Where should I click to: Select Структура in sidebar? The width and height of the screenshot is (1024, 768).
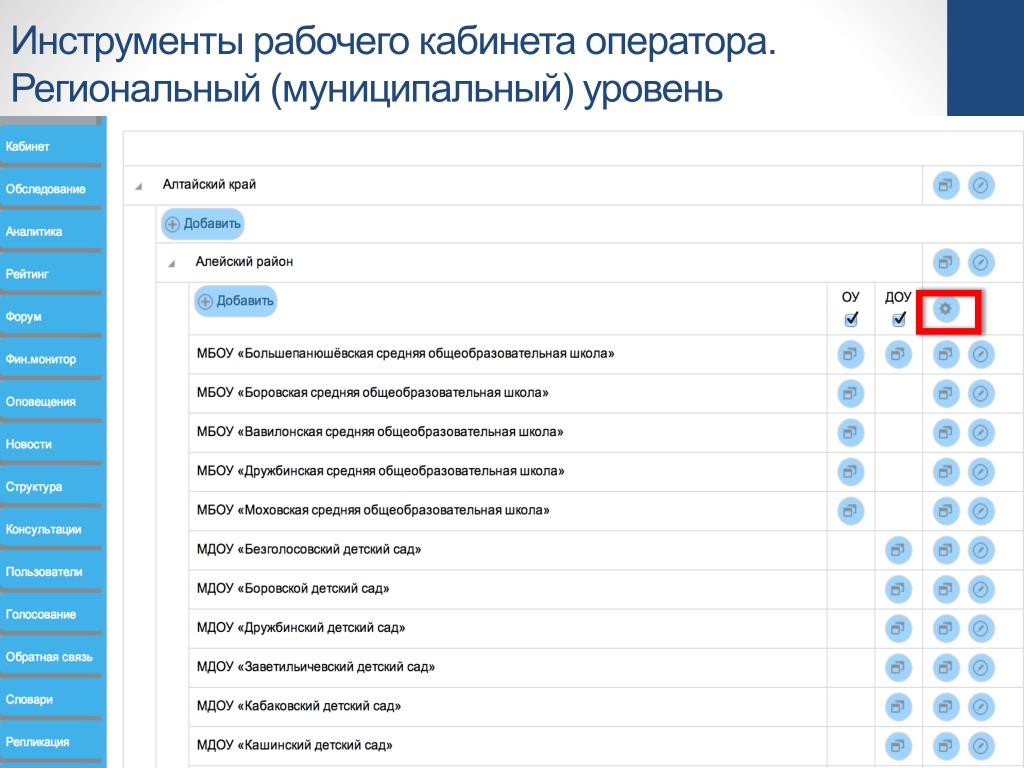[x=51, y=487]
